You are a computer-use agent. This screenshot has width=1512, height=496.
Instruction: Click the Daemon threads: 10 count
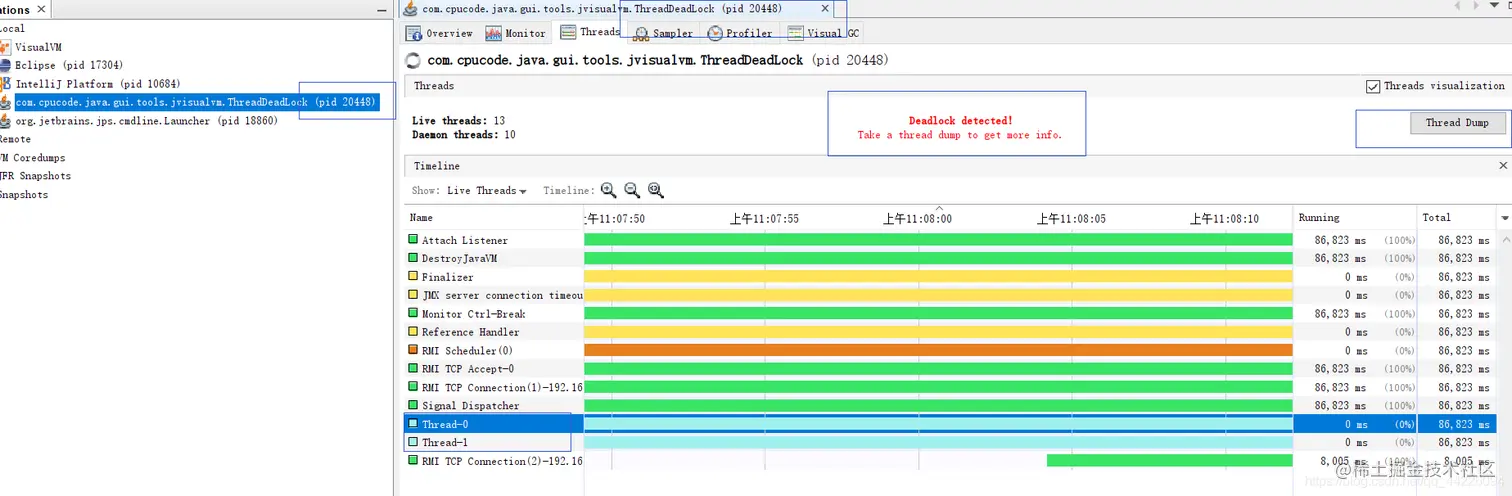tap(464, 134)
